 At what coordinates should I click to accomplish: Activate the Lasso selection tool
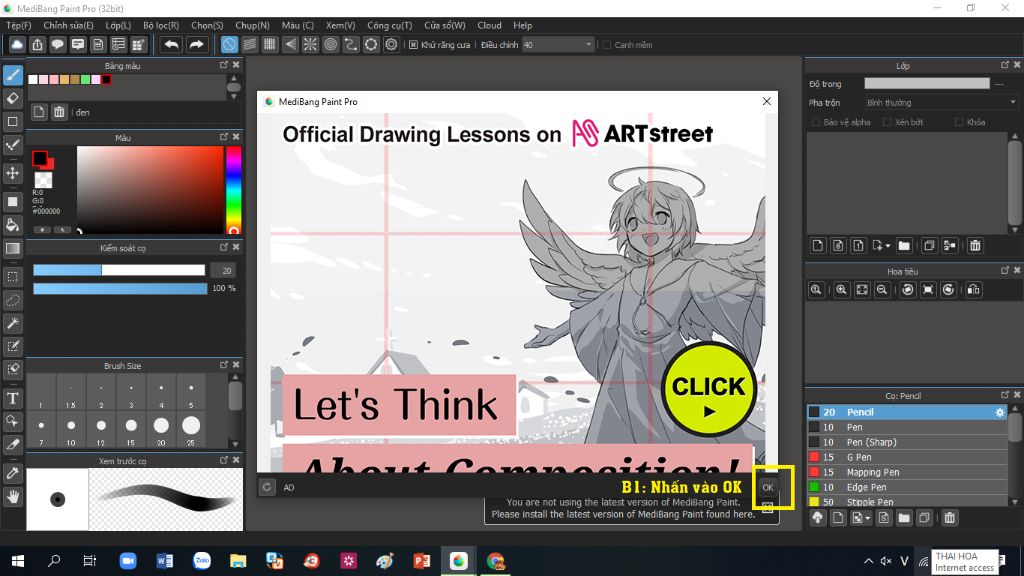pos(12,300)
